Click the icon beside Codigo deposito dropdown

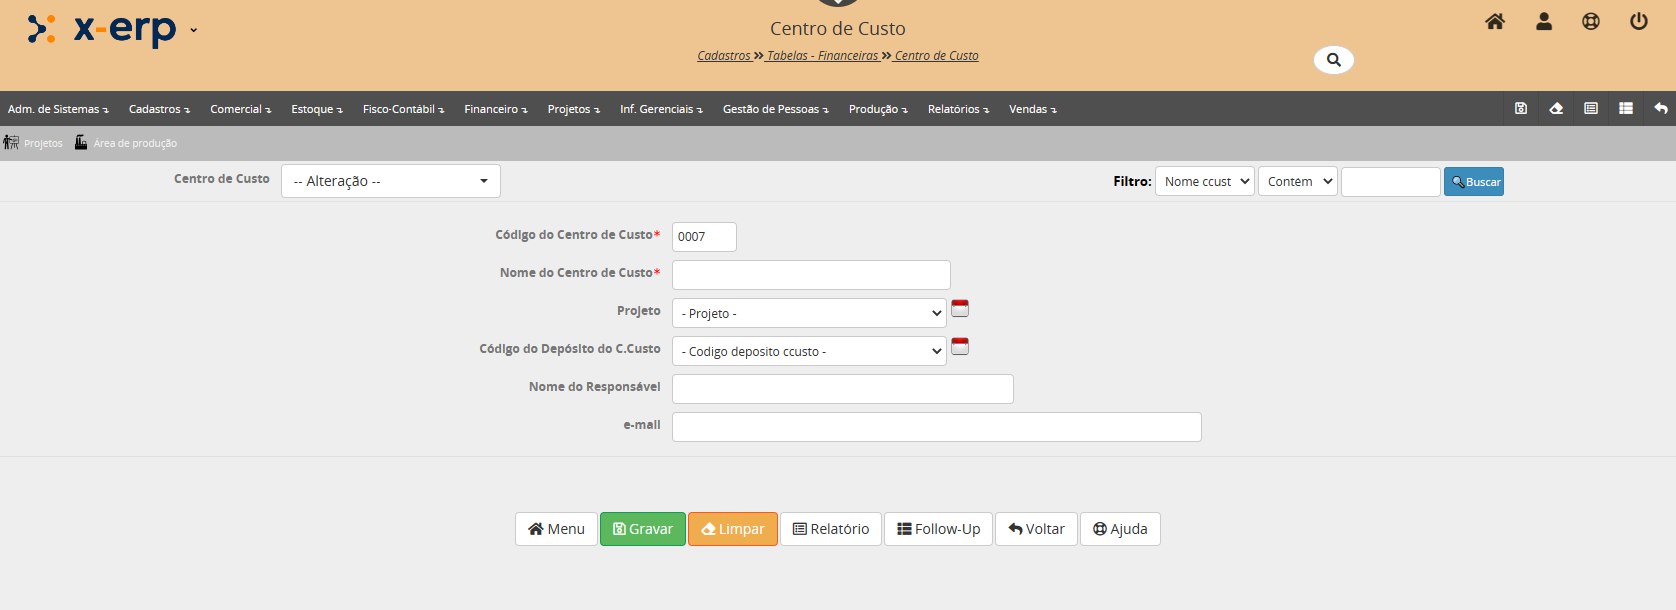(960, 346)
